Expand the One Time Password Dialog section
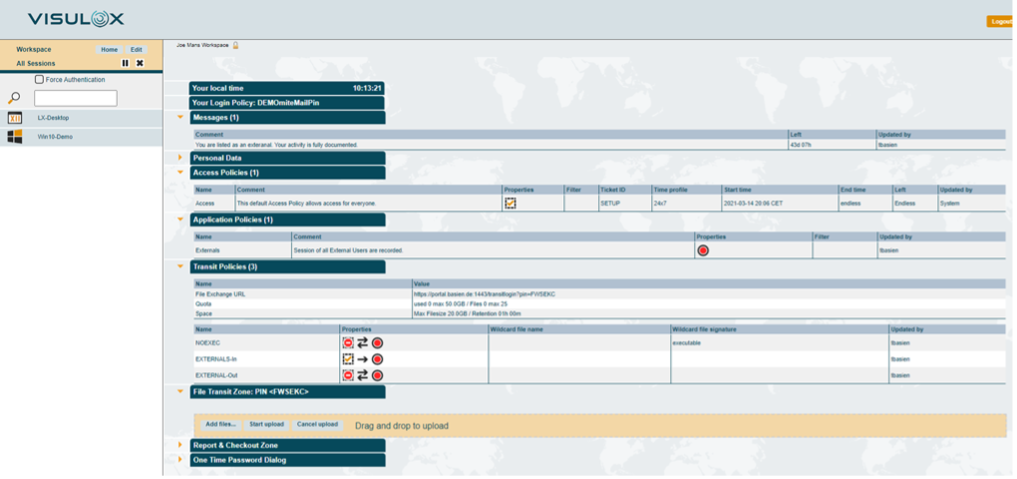1017x479 pixels. coord(180,460)
